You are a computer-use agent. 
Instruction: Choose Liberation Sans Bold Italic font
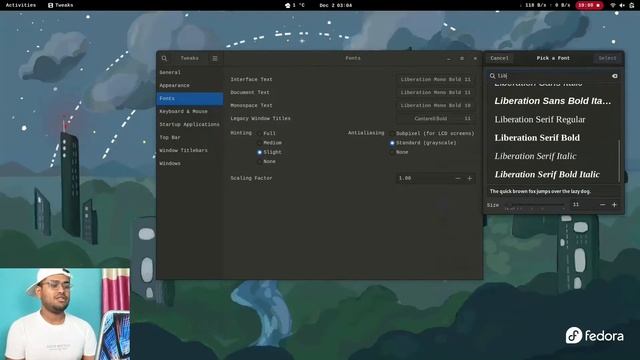point(553,101)
